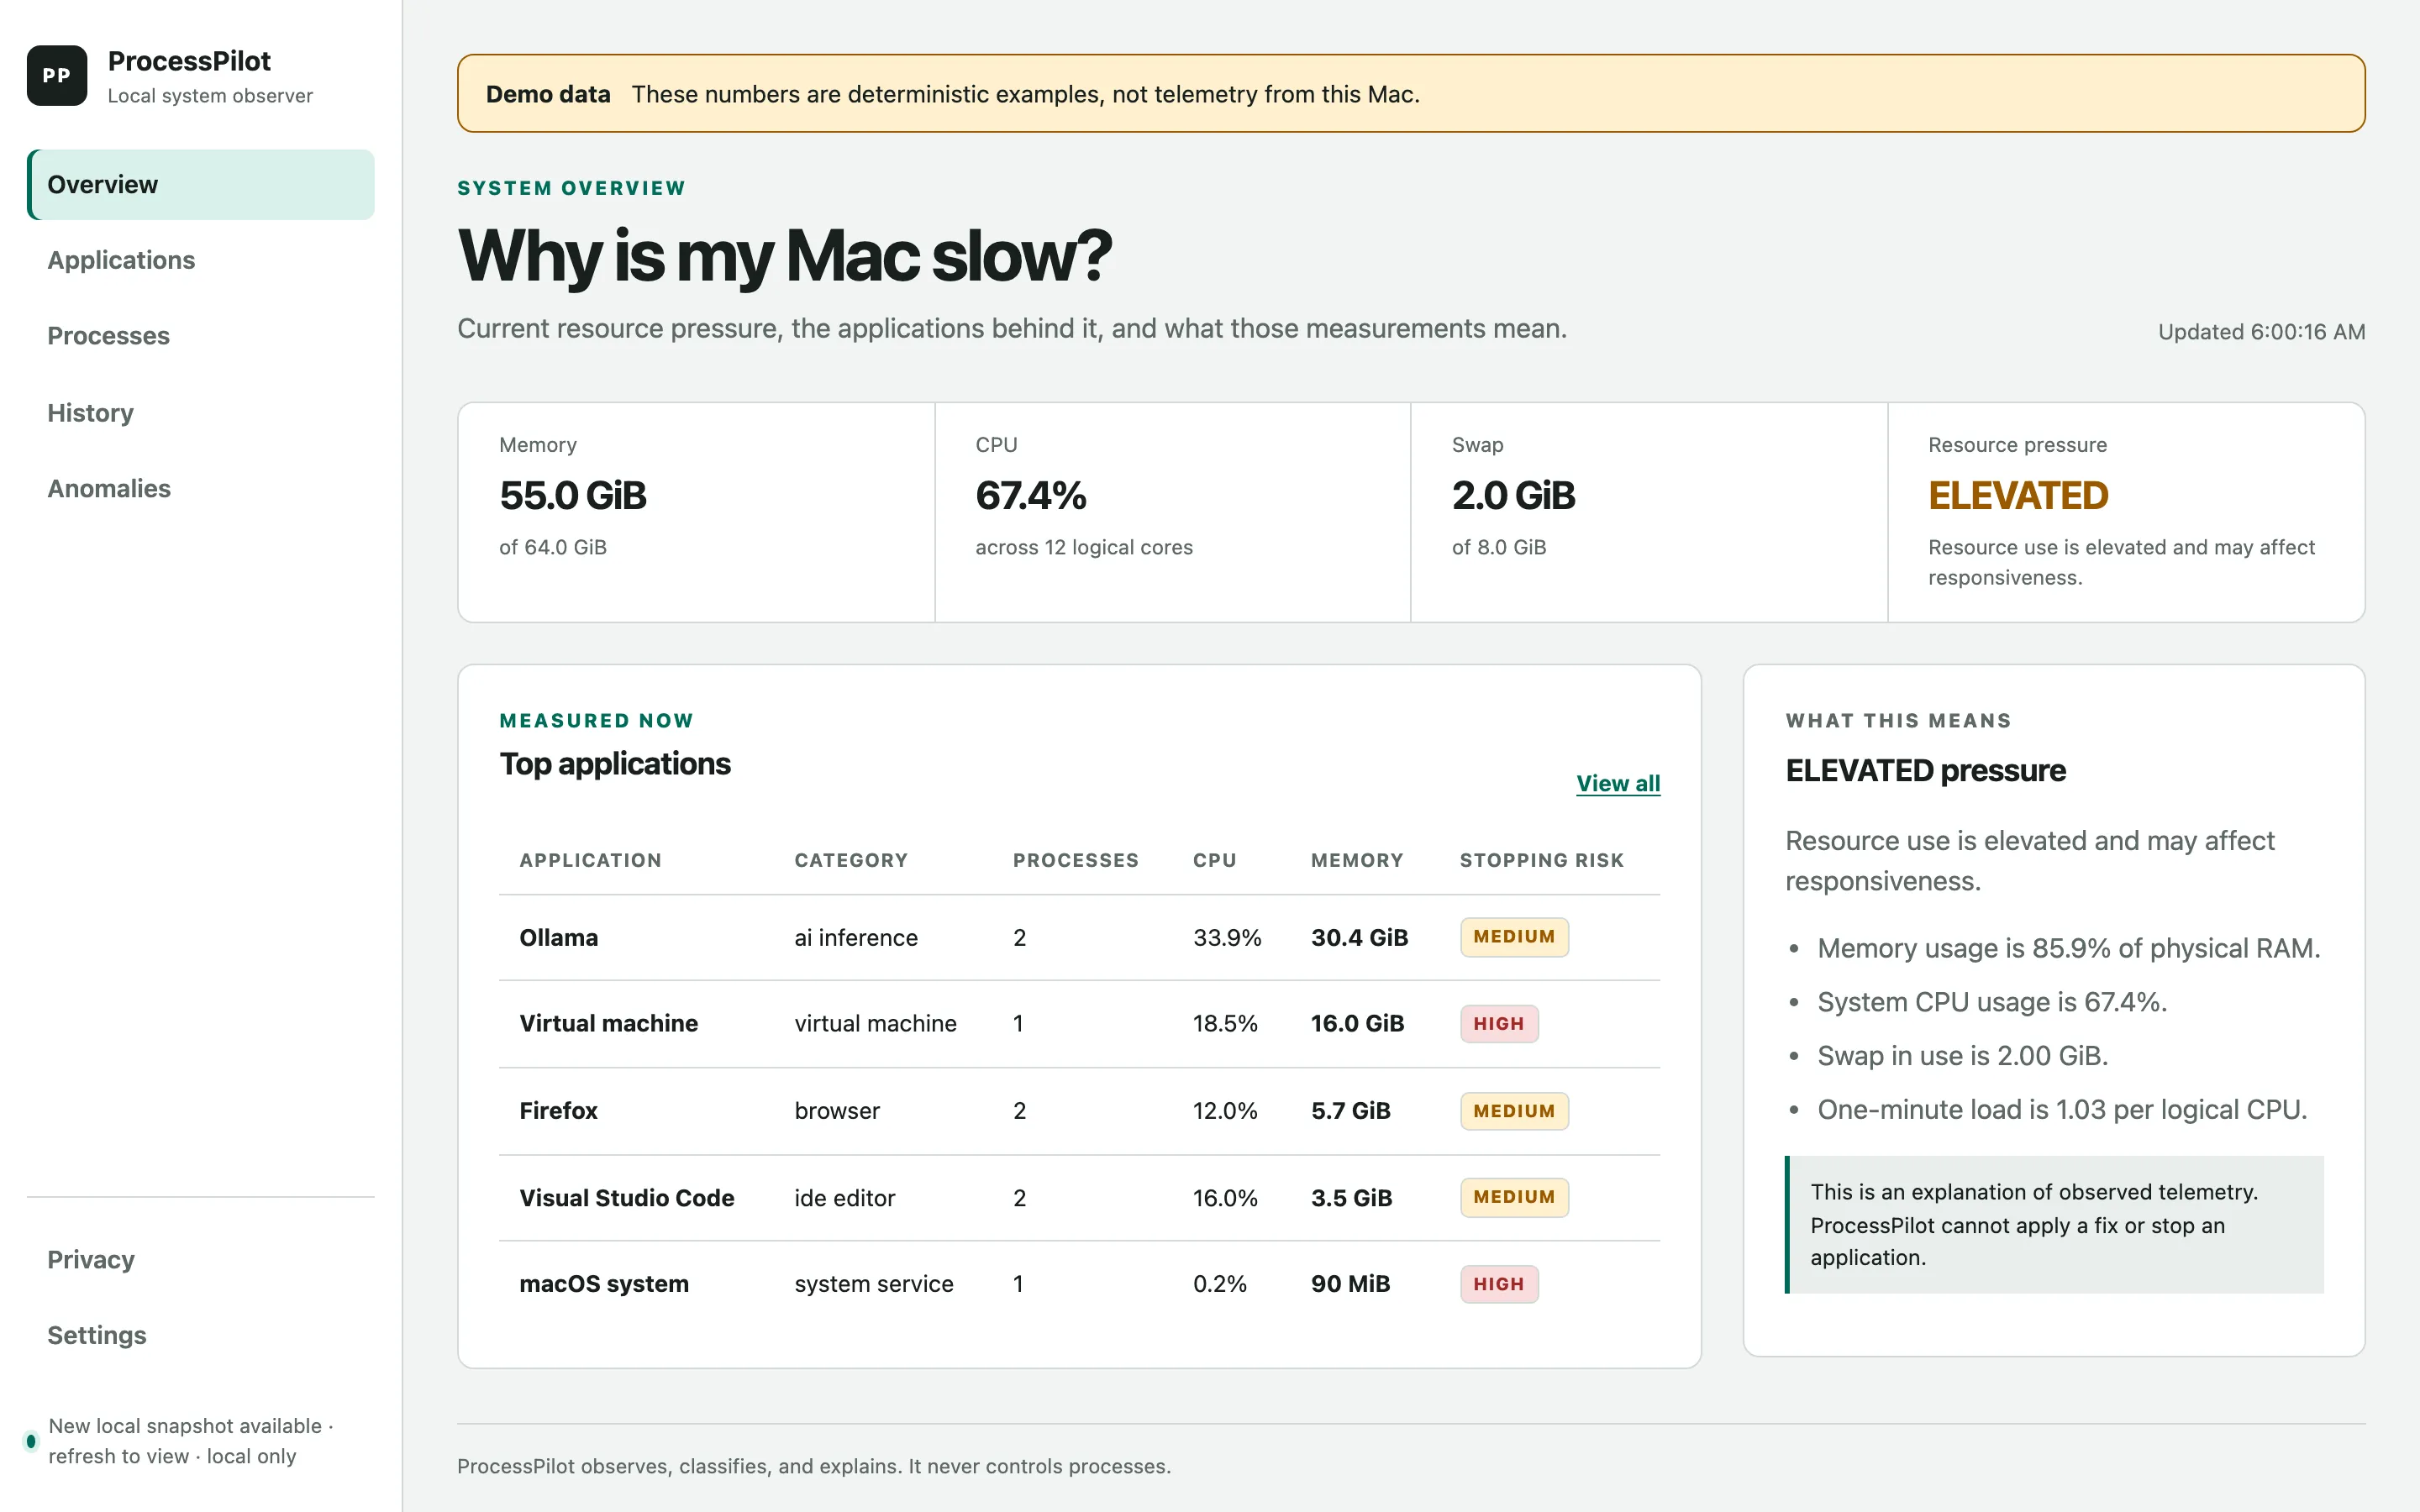Image resolution: width=2420 pixels, height=1512 pixels.
Task: Click the APPLICATION column header
Action: tap(590, 861)
